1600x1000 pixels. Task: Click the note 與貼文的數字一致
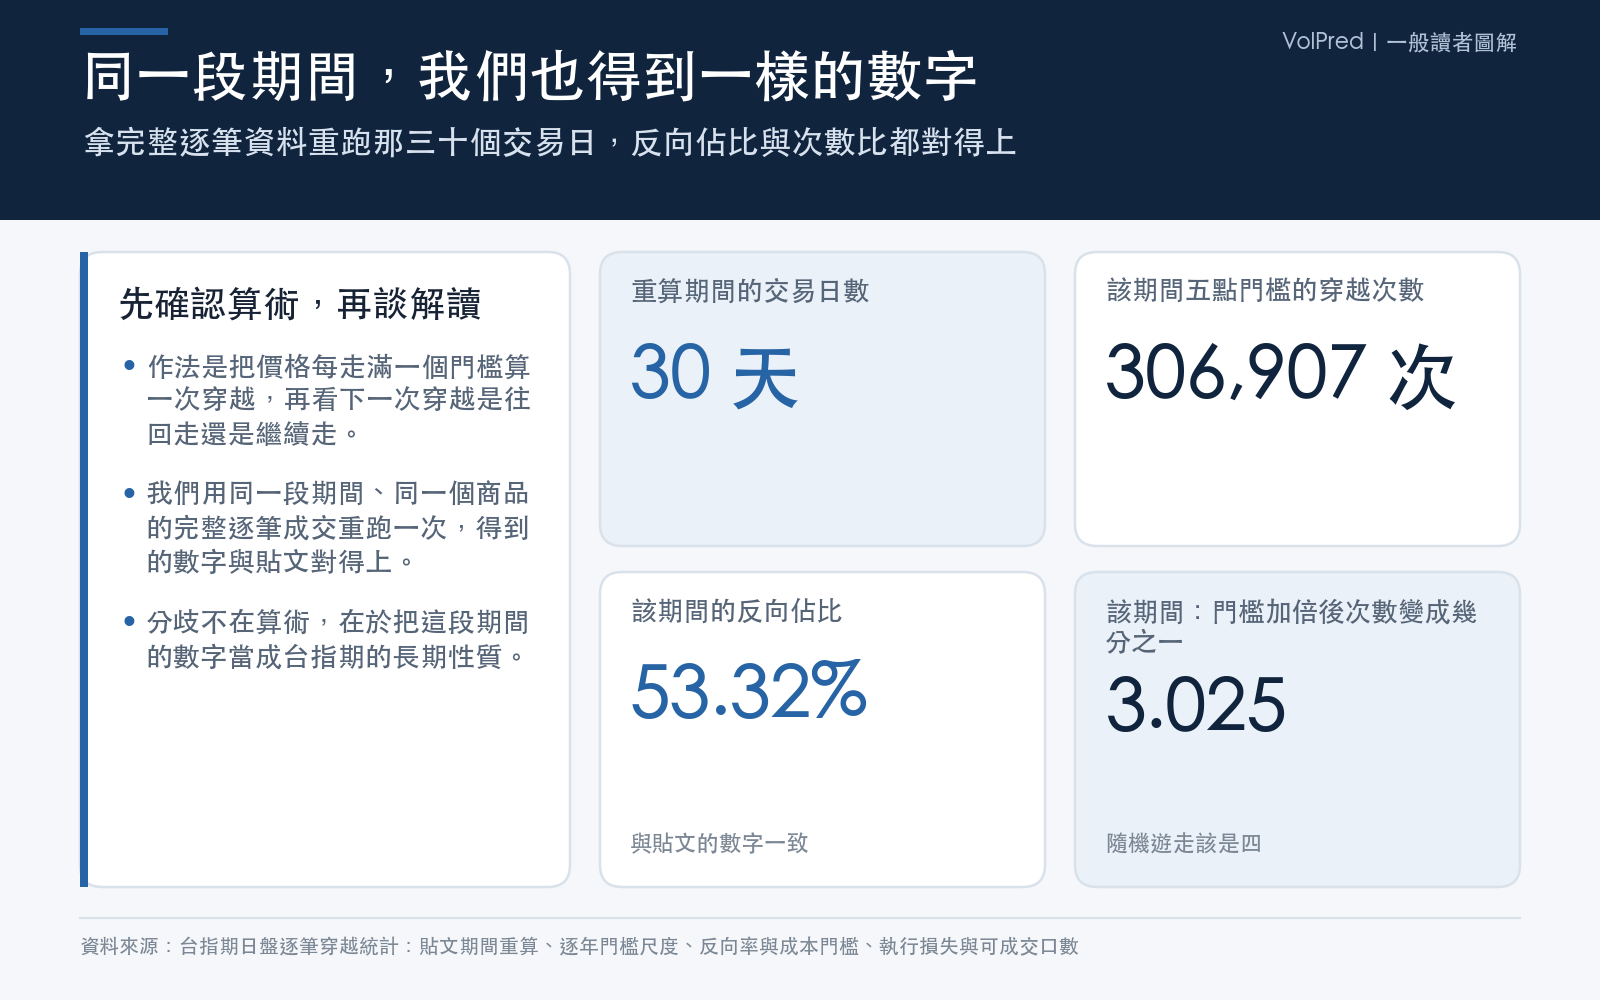click(x=719, y=843)
